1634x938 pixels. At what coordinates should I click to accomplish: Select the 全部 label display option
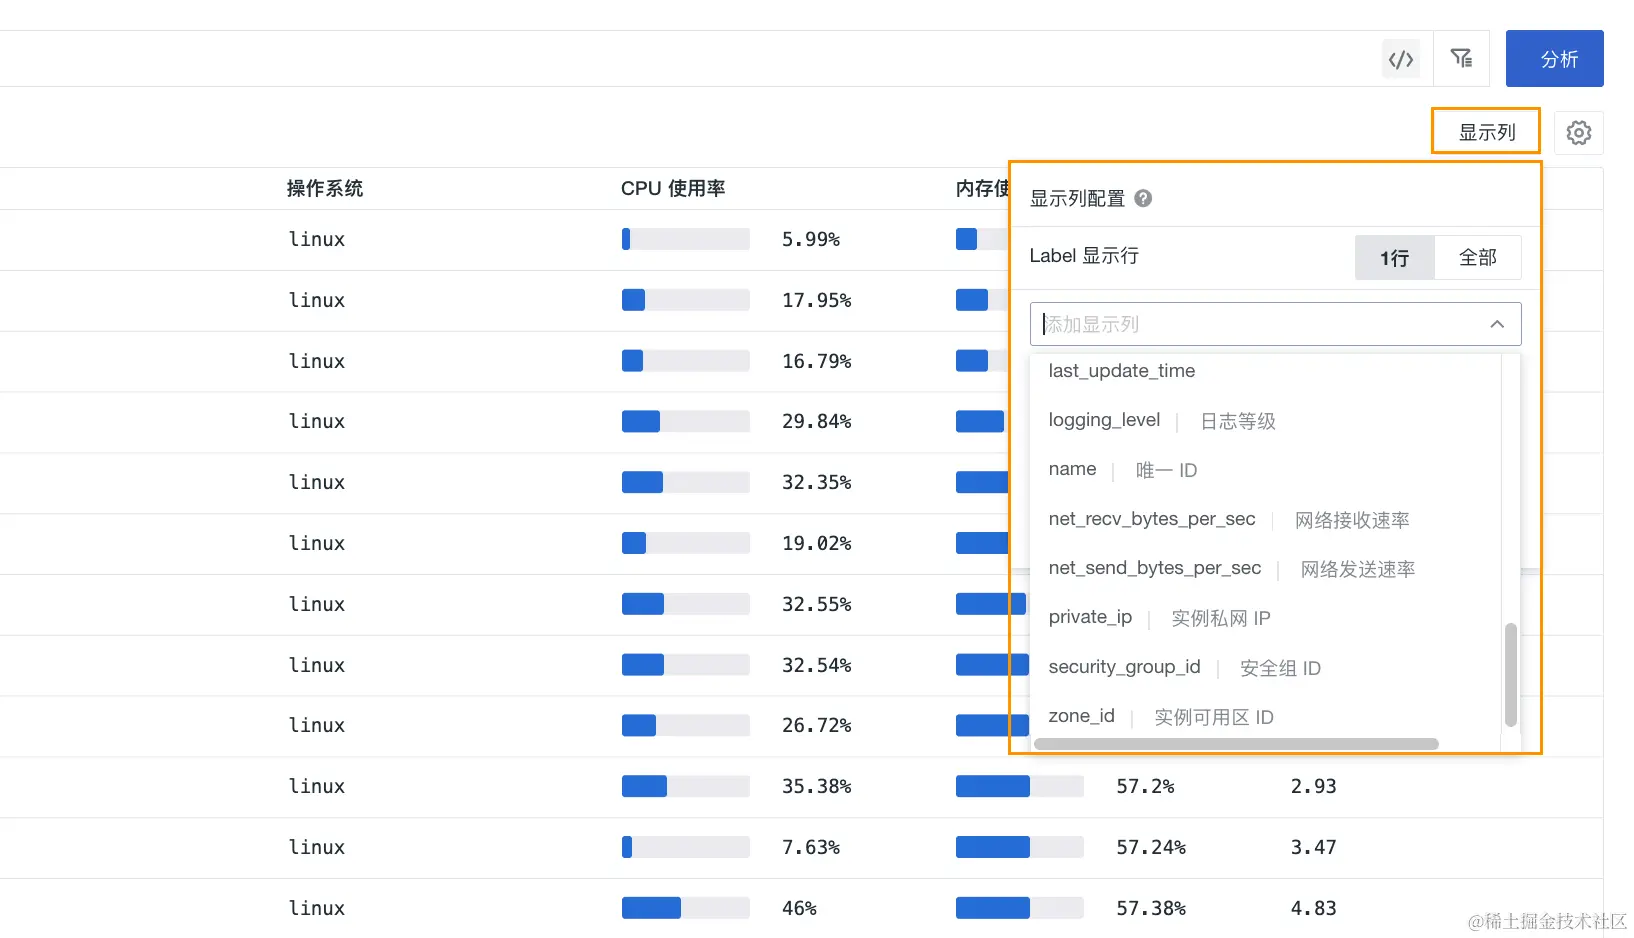pos(1478,258)
